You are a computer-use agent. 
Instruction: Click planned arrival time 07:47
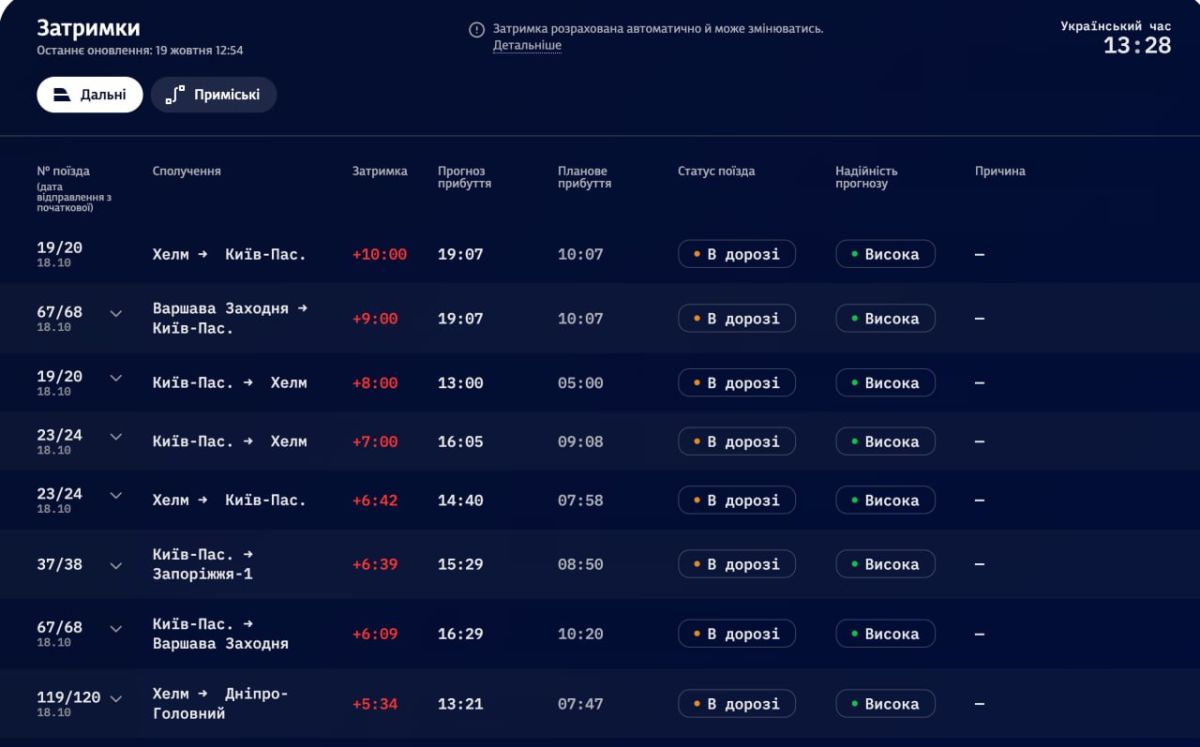tap(581, 704)
